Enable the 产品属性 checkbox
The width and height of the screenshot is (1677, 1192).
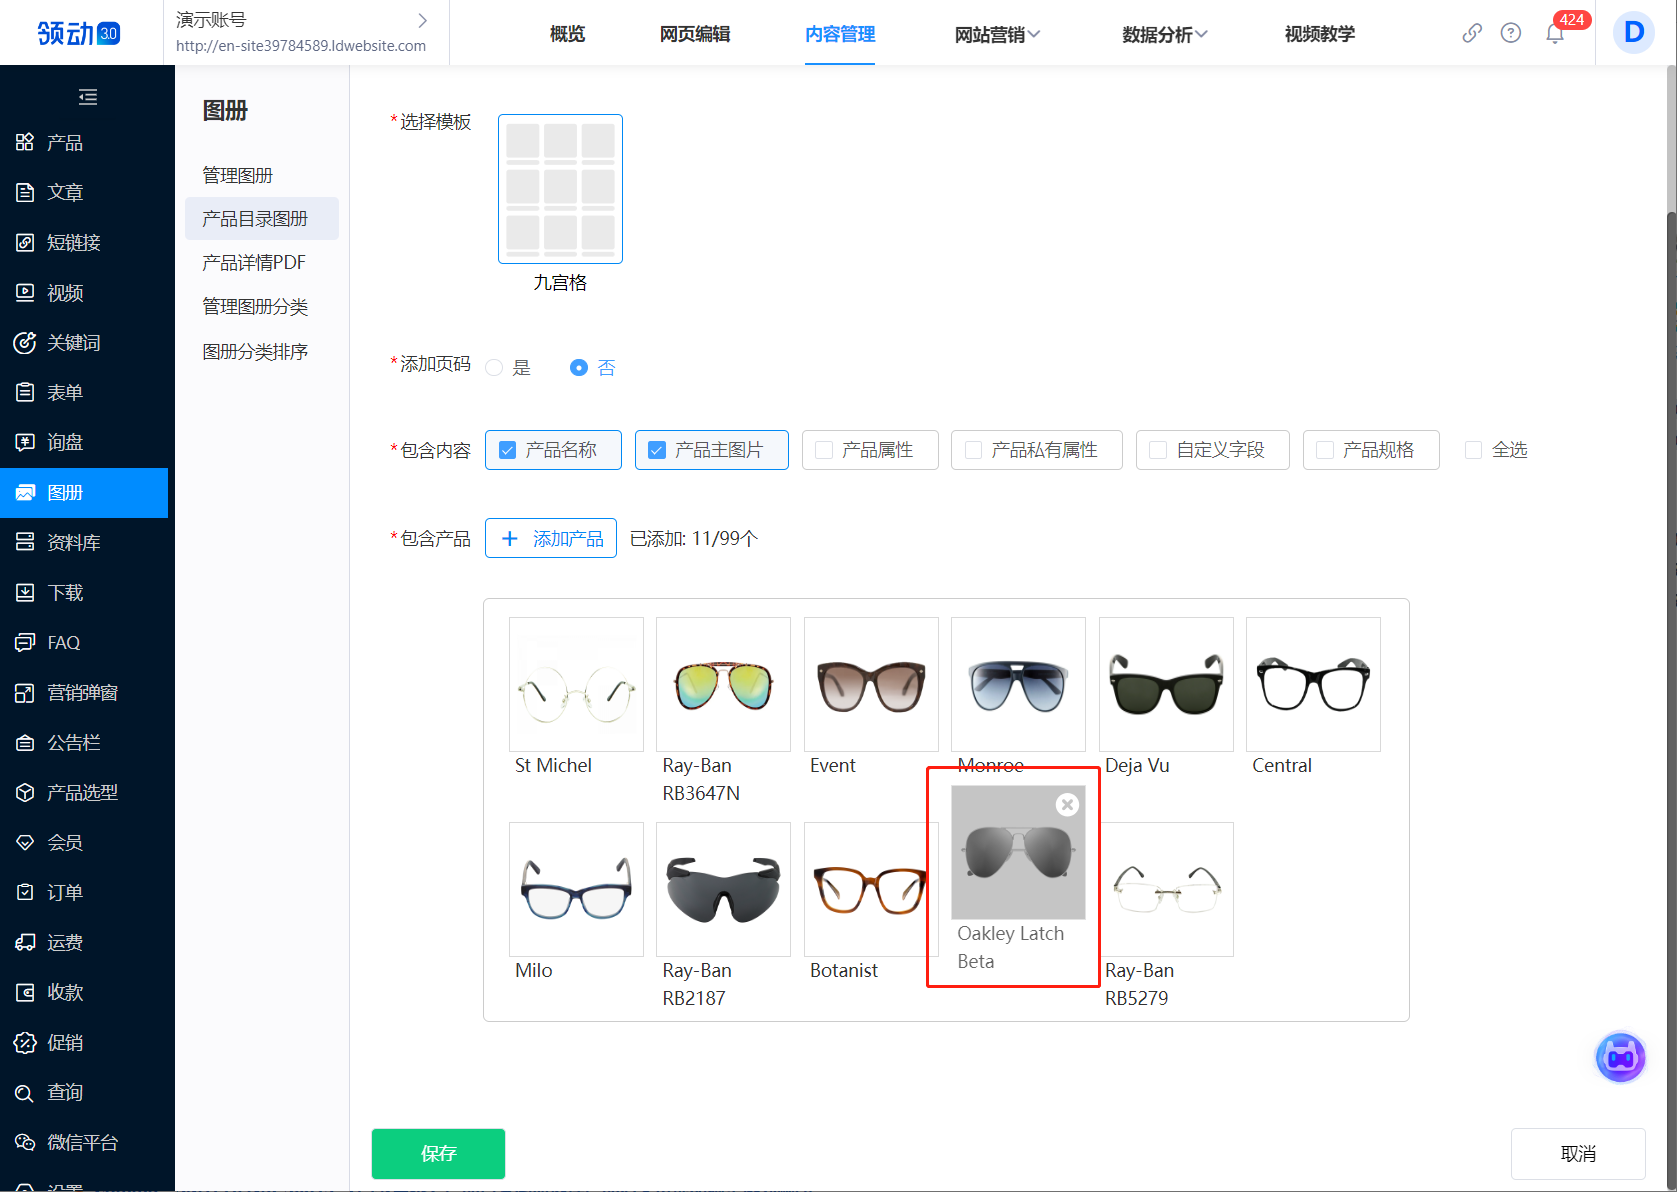(824, 451)
